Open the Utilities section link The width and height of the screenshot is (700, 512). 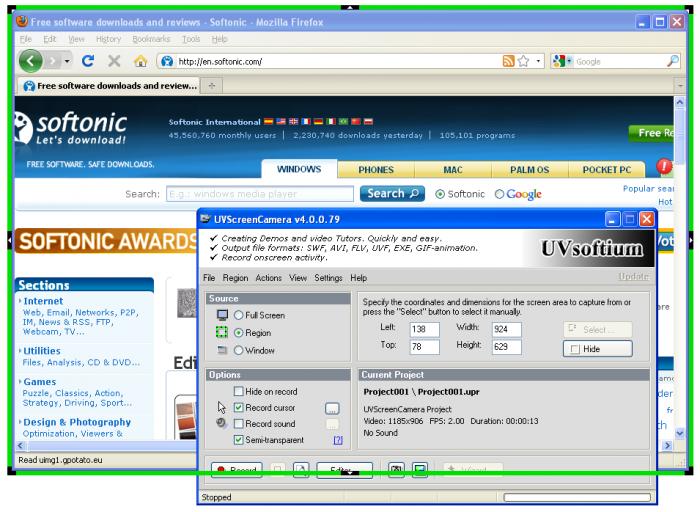[x=42, y=351]
